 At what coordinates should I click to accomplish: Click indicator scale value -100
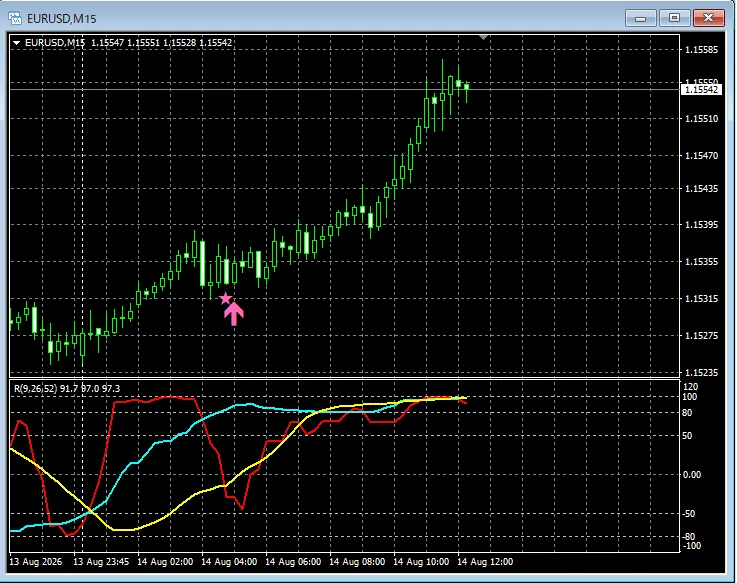[x=690, y=546]
